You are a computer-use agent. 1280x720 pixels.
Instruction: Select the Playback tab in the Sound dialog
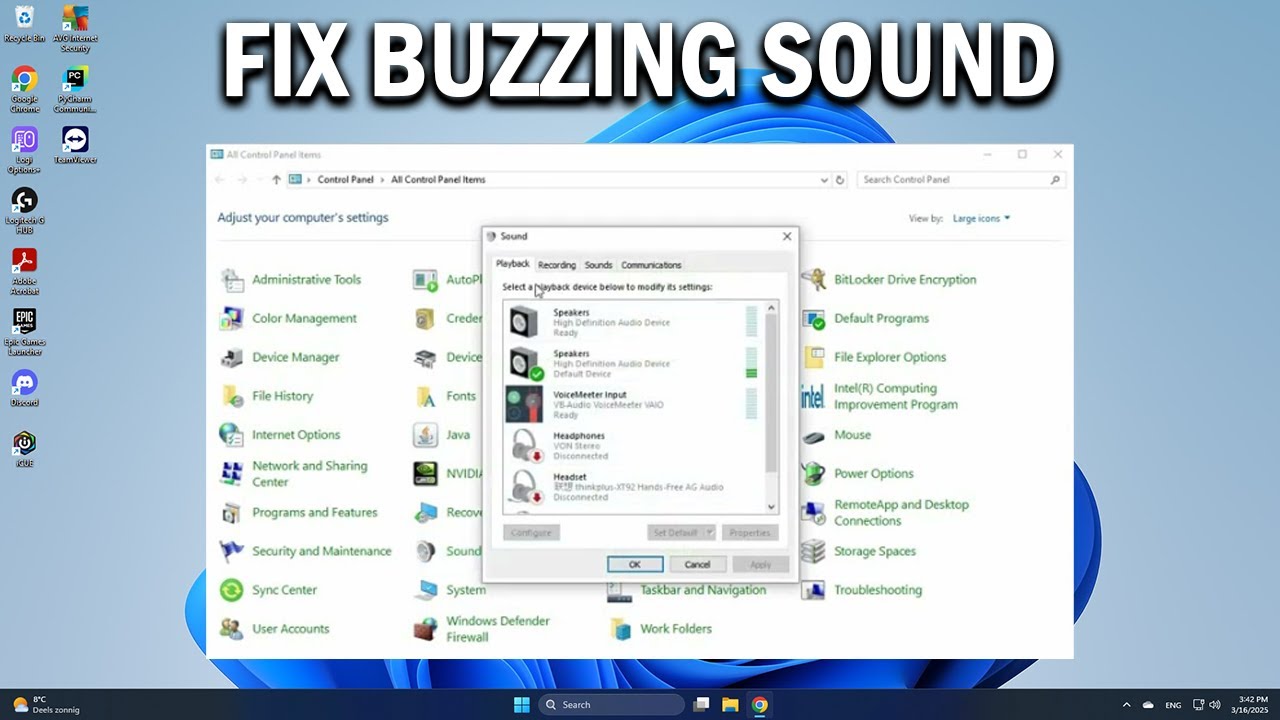click(513, 264)
